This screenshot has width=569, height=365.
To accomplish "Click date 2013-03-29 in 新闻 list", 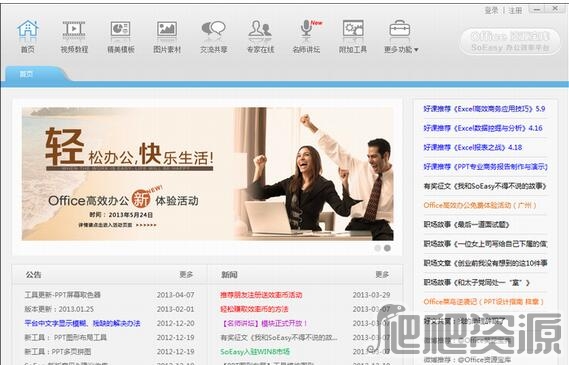I will pyautogui.click(x=371, y=295).
